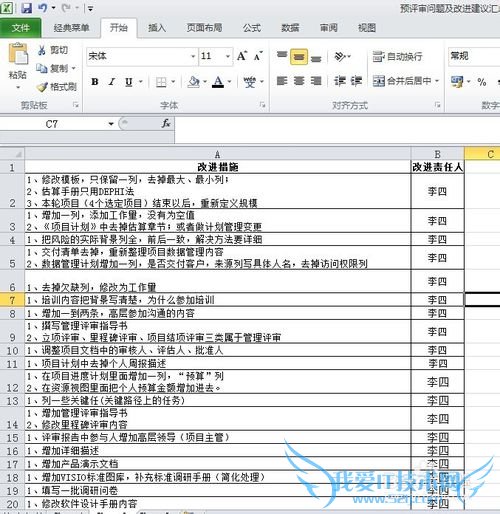The width and height of the screenshot is (500, 514).
Task: Click the Borders grid icon
Action: [x=161, y=82]
